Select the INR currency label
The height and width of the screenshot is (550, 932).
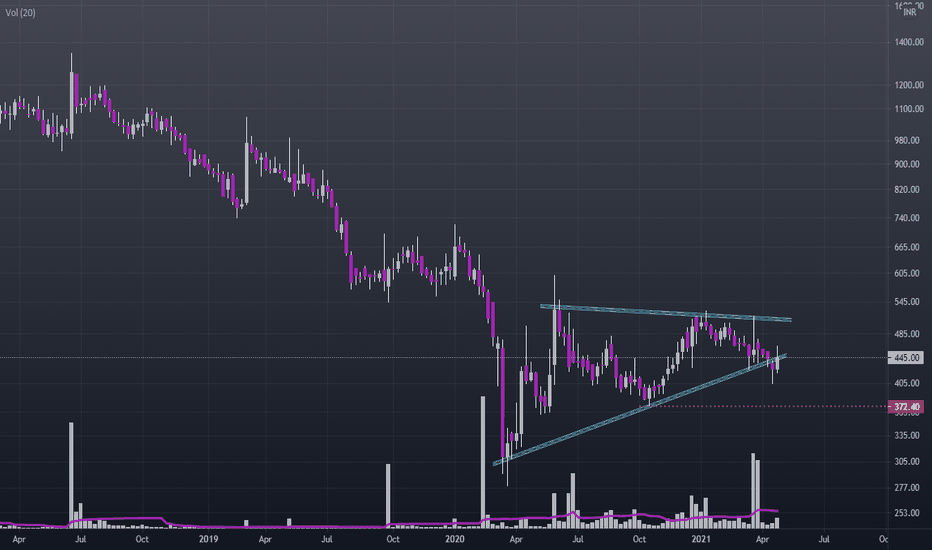click(x=909, y=12)
